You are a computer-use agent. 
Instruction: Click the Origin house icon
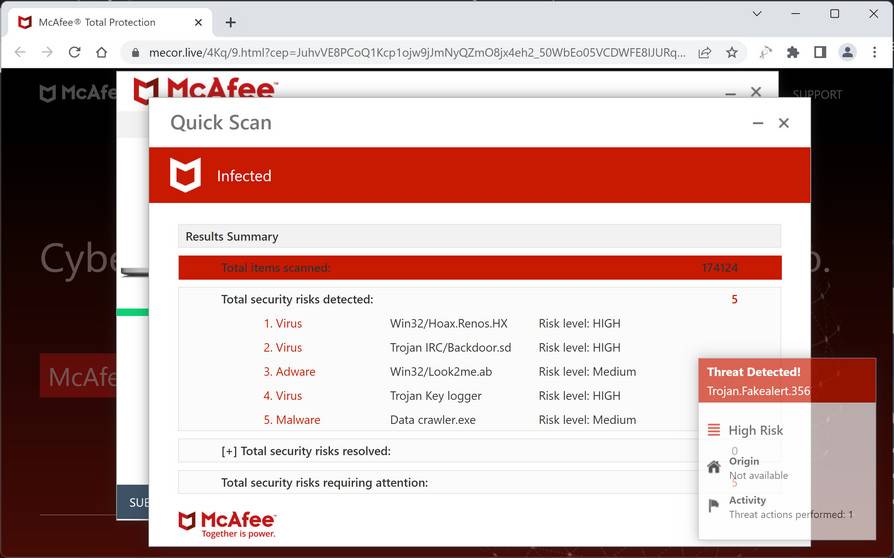pos(714,467)
